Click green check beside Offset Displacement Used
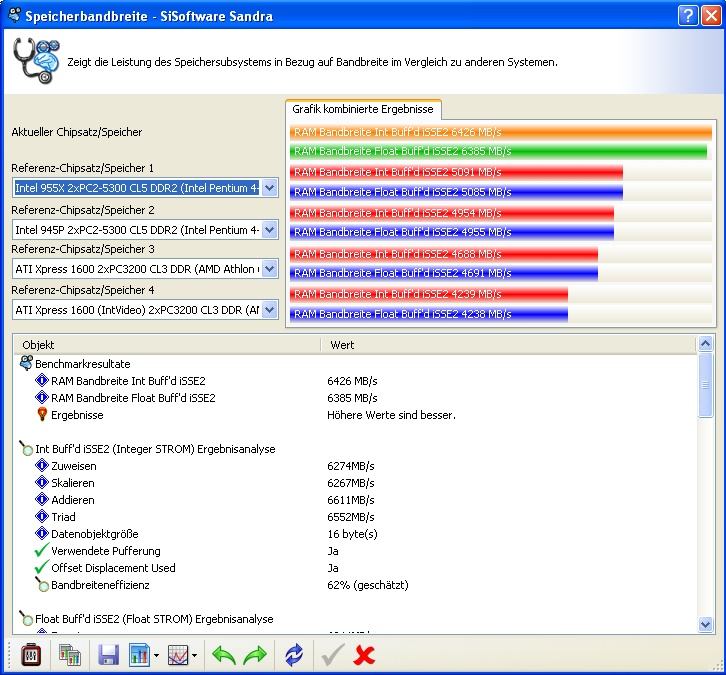 click(x=42, y=567)
